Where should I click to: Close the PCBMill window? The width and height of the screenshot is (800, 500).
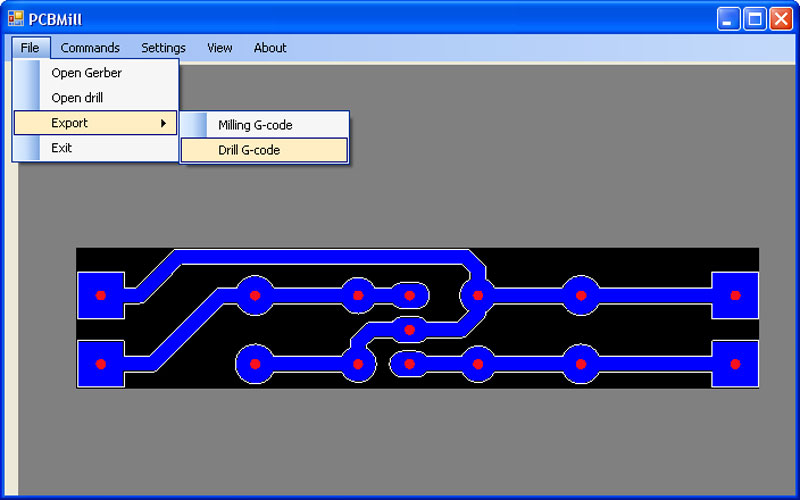[x=781, y=19]
